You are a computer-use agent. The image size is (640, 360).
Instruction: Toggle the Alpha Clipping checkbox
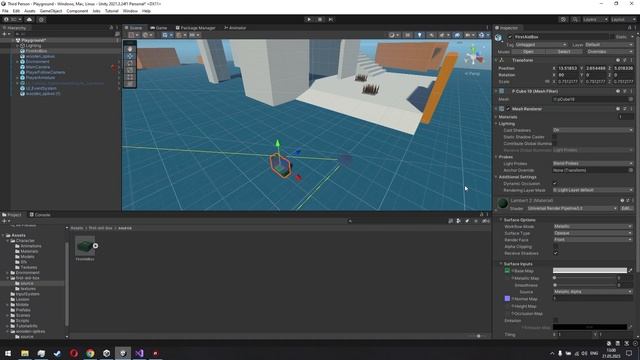556,247
